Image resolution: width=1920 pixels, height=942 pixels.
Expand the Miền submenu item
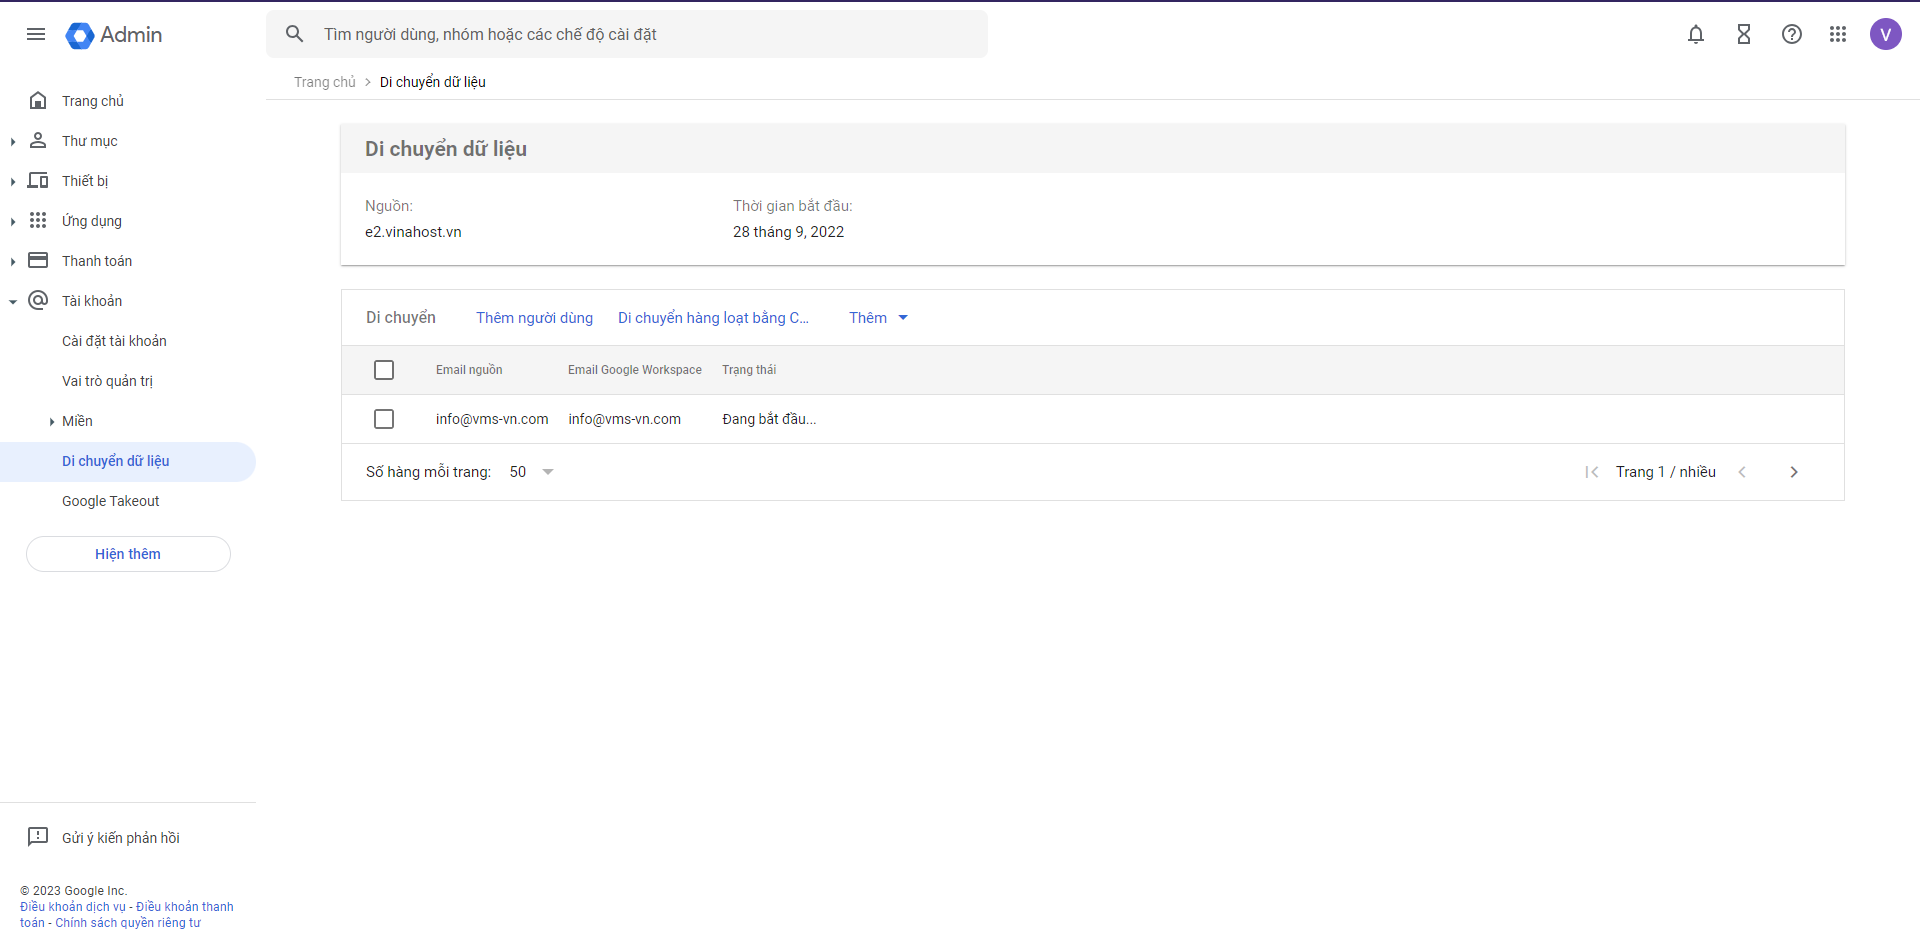52,422
